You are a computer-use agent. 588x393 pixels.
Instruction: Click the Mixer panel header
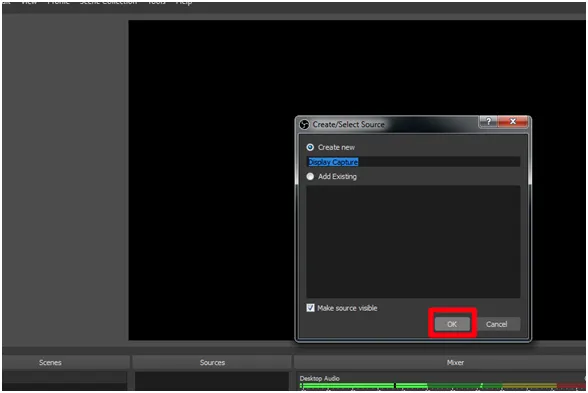click(440, 362)
